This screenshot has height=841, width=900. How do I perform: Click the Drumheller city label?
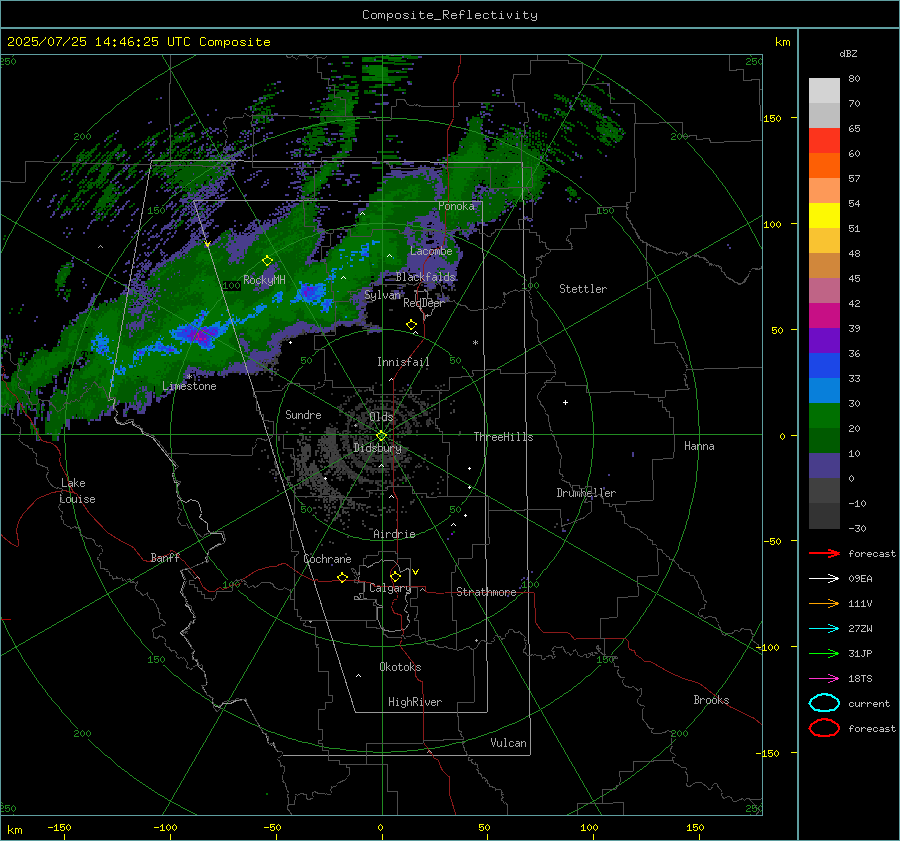pyautogui.click(x=586, y=493)
